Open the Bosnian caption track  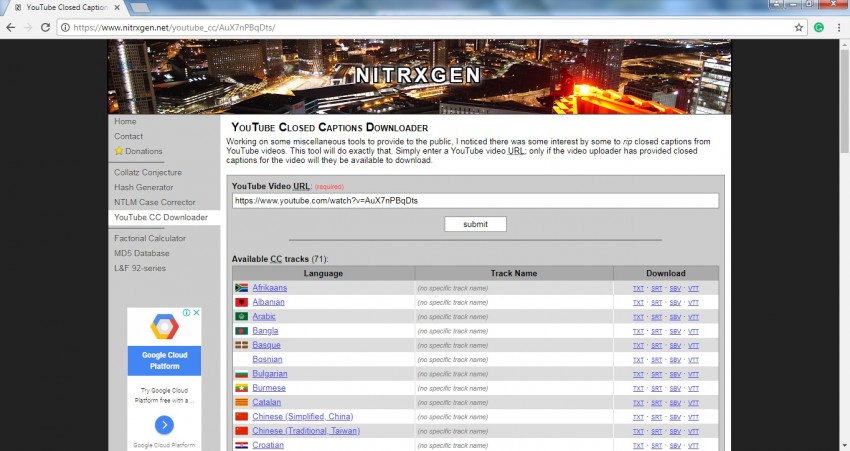tap(267, 359)
